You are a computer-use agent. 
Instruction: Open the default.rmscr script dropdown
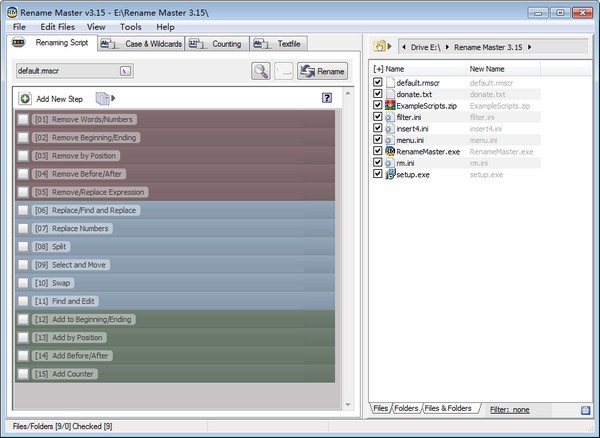125,72
